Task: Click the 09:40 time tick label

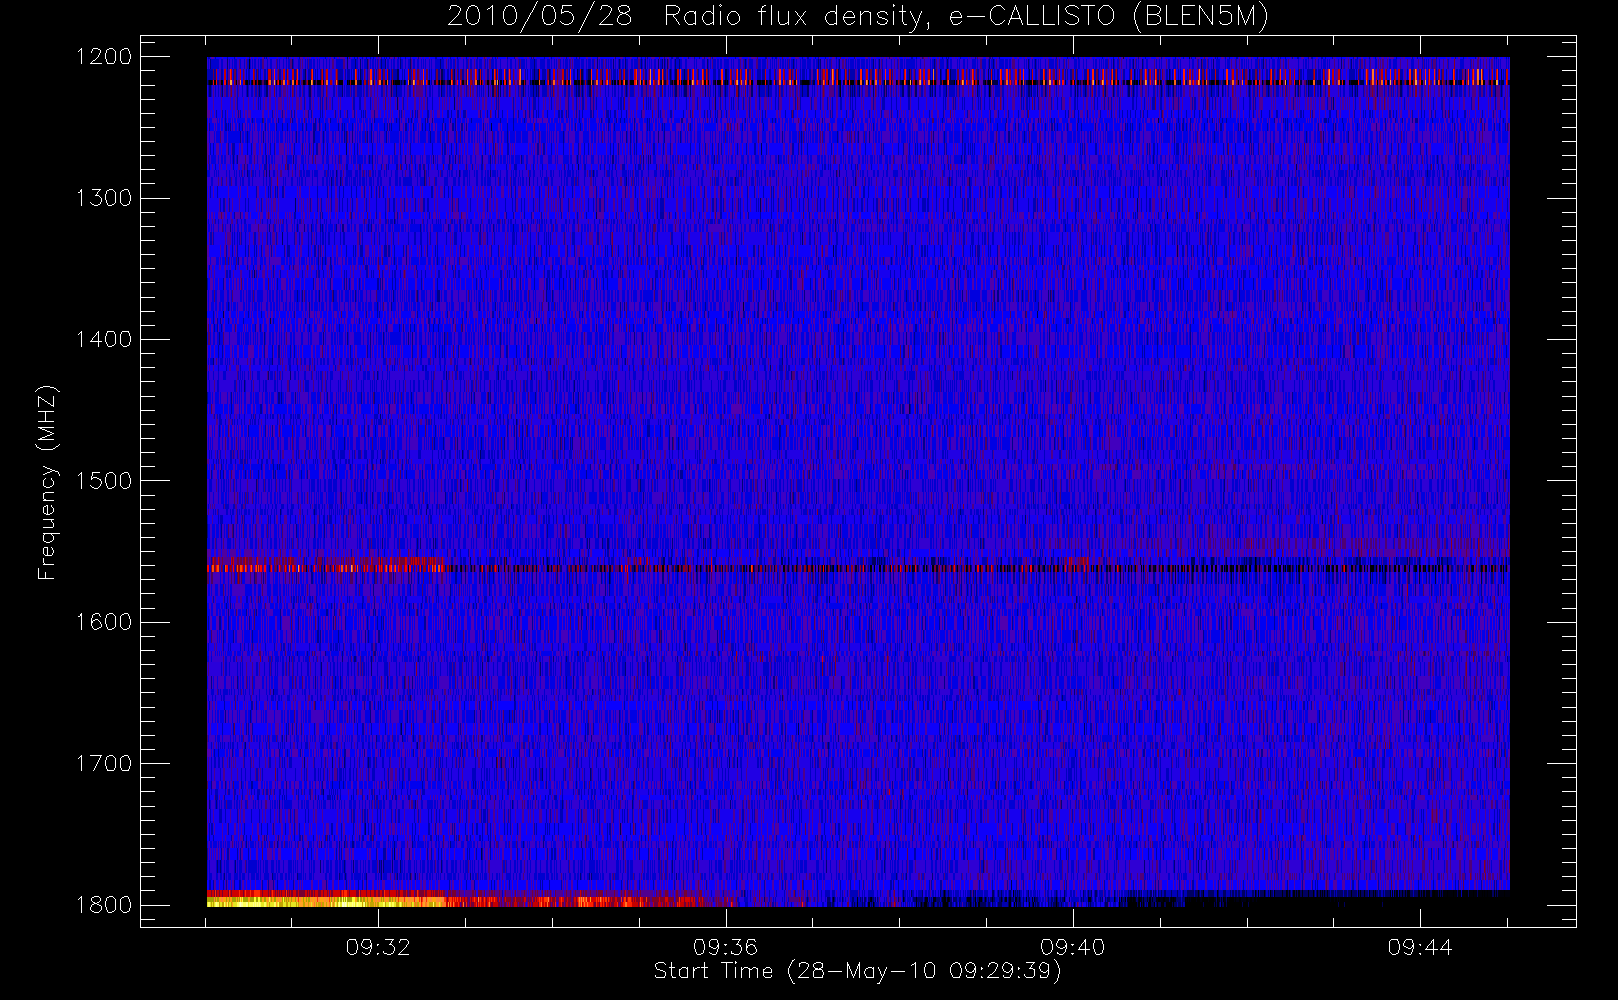Action: [1072, 947]
